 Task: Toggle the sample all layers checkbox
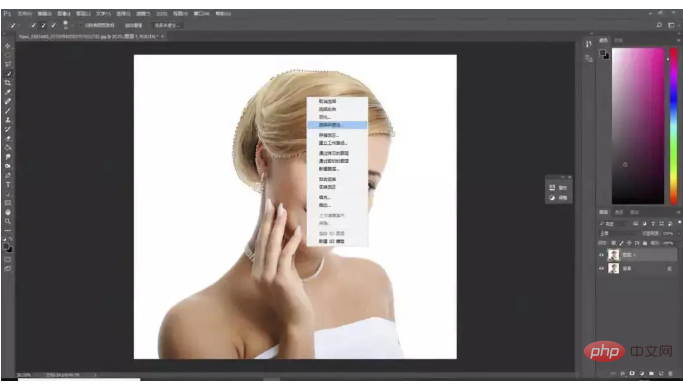pyautogui.click(x=81, y=25)
